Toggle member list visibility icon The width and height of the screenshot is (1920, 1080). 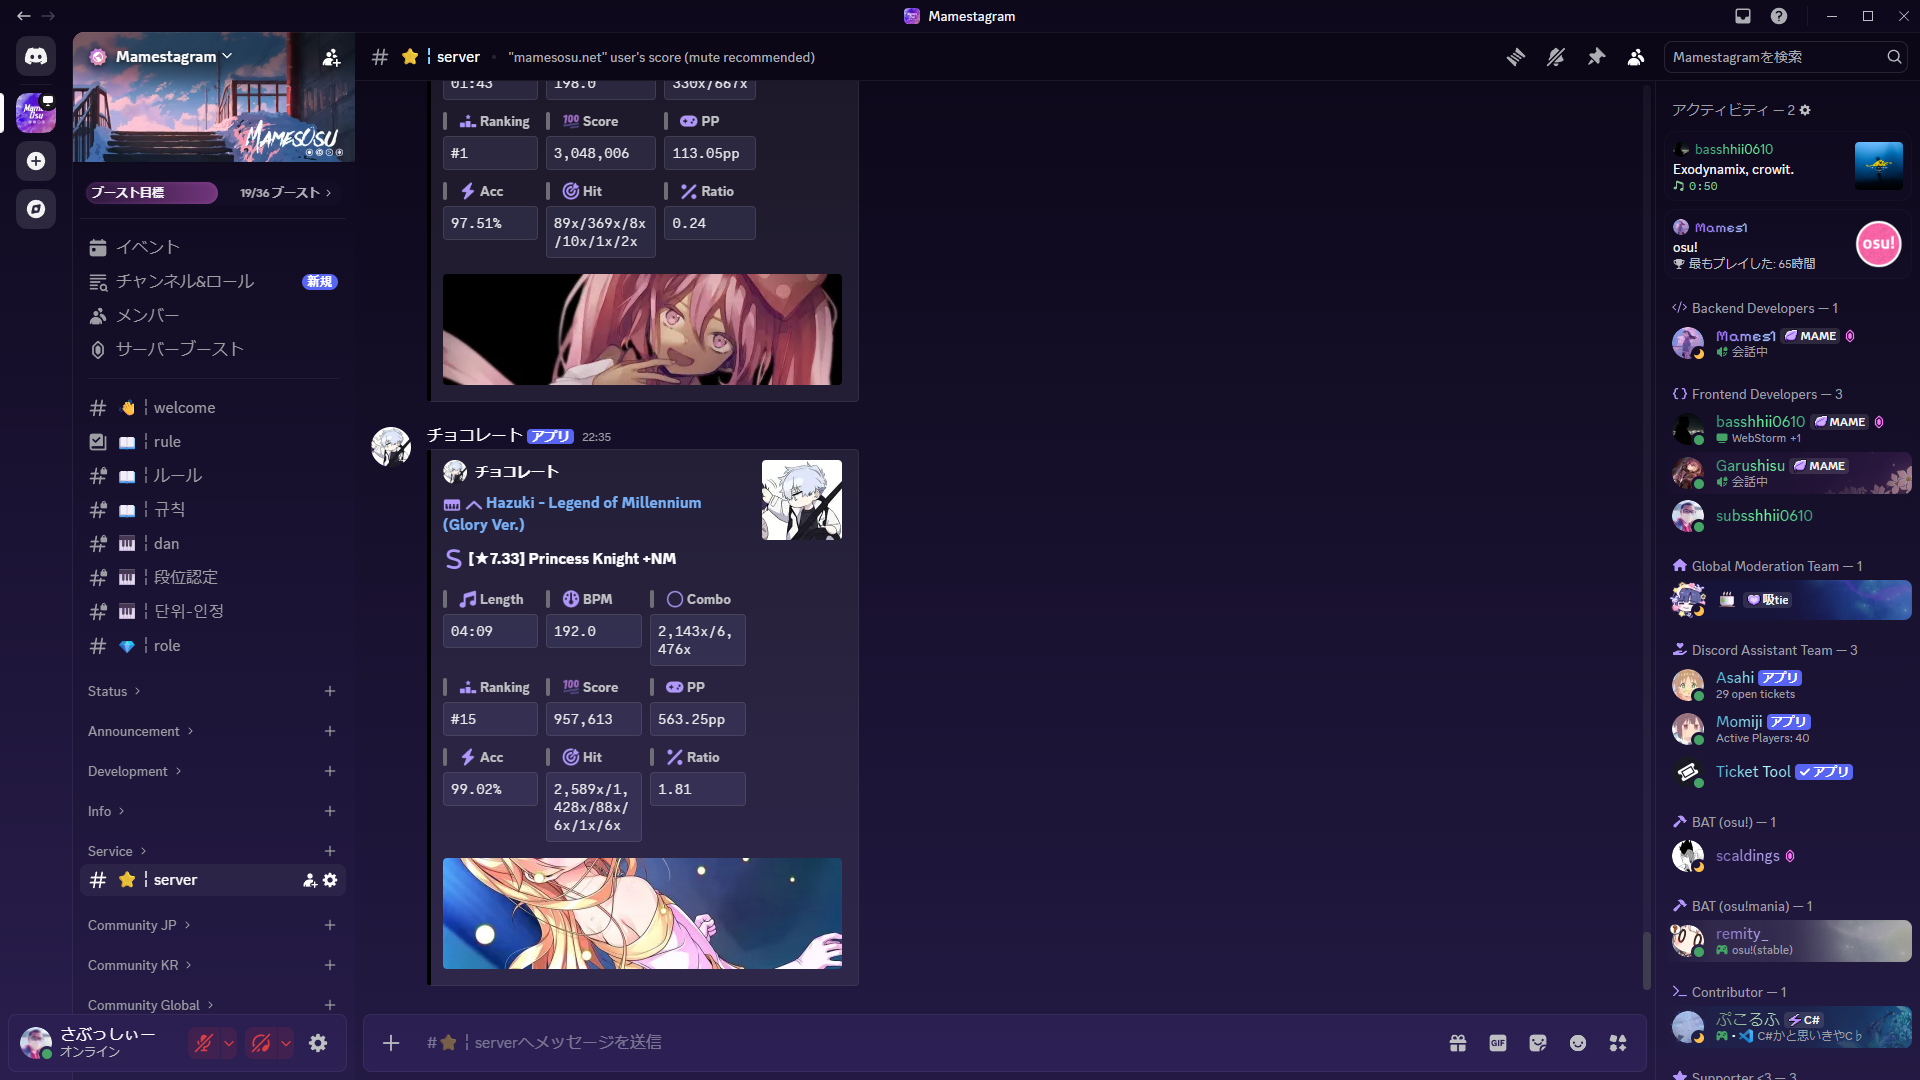(1636, 57)
